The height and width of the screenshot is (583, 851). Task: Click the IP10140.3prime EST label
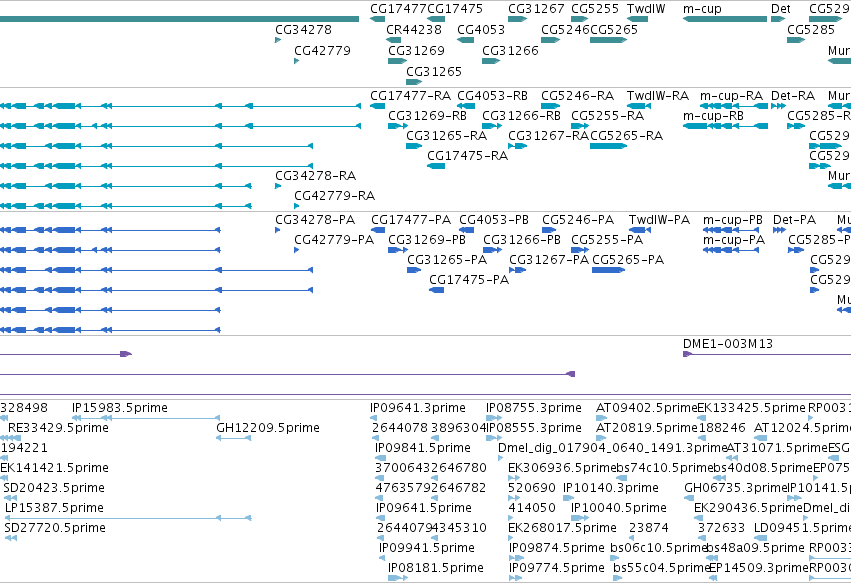611,488
